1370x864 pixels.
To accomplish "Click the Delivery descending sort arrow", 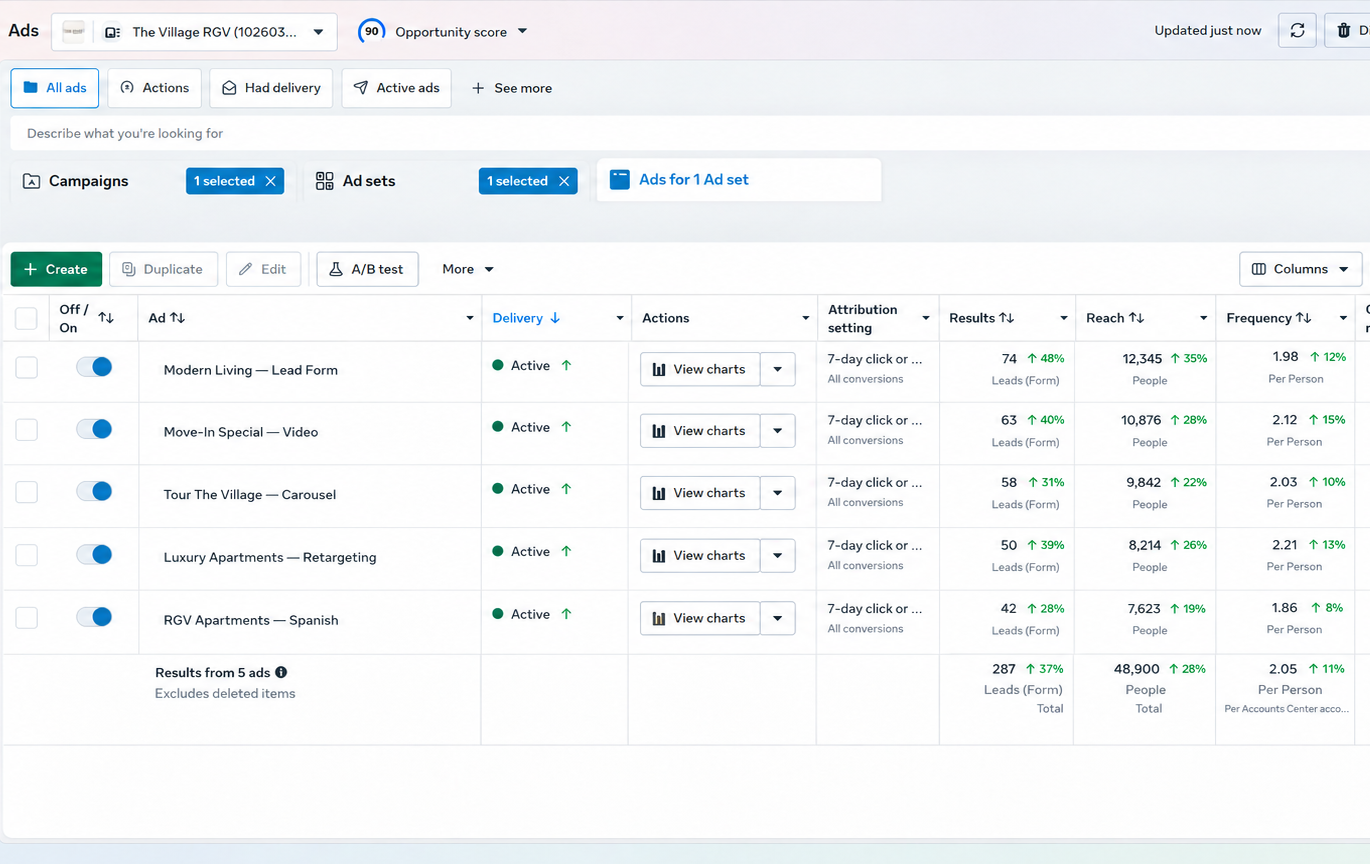I will 555,318.
